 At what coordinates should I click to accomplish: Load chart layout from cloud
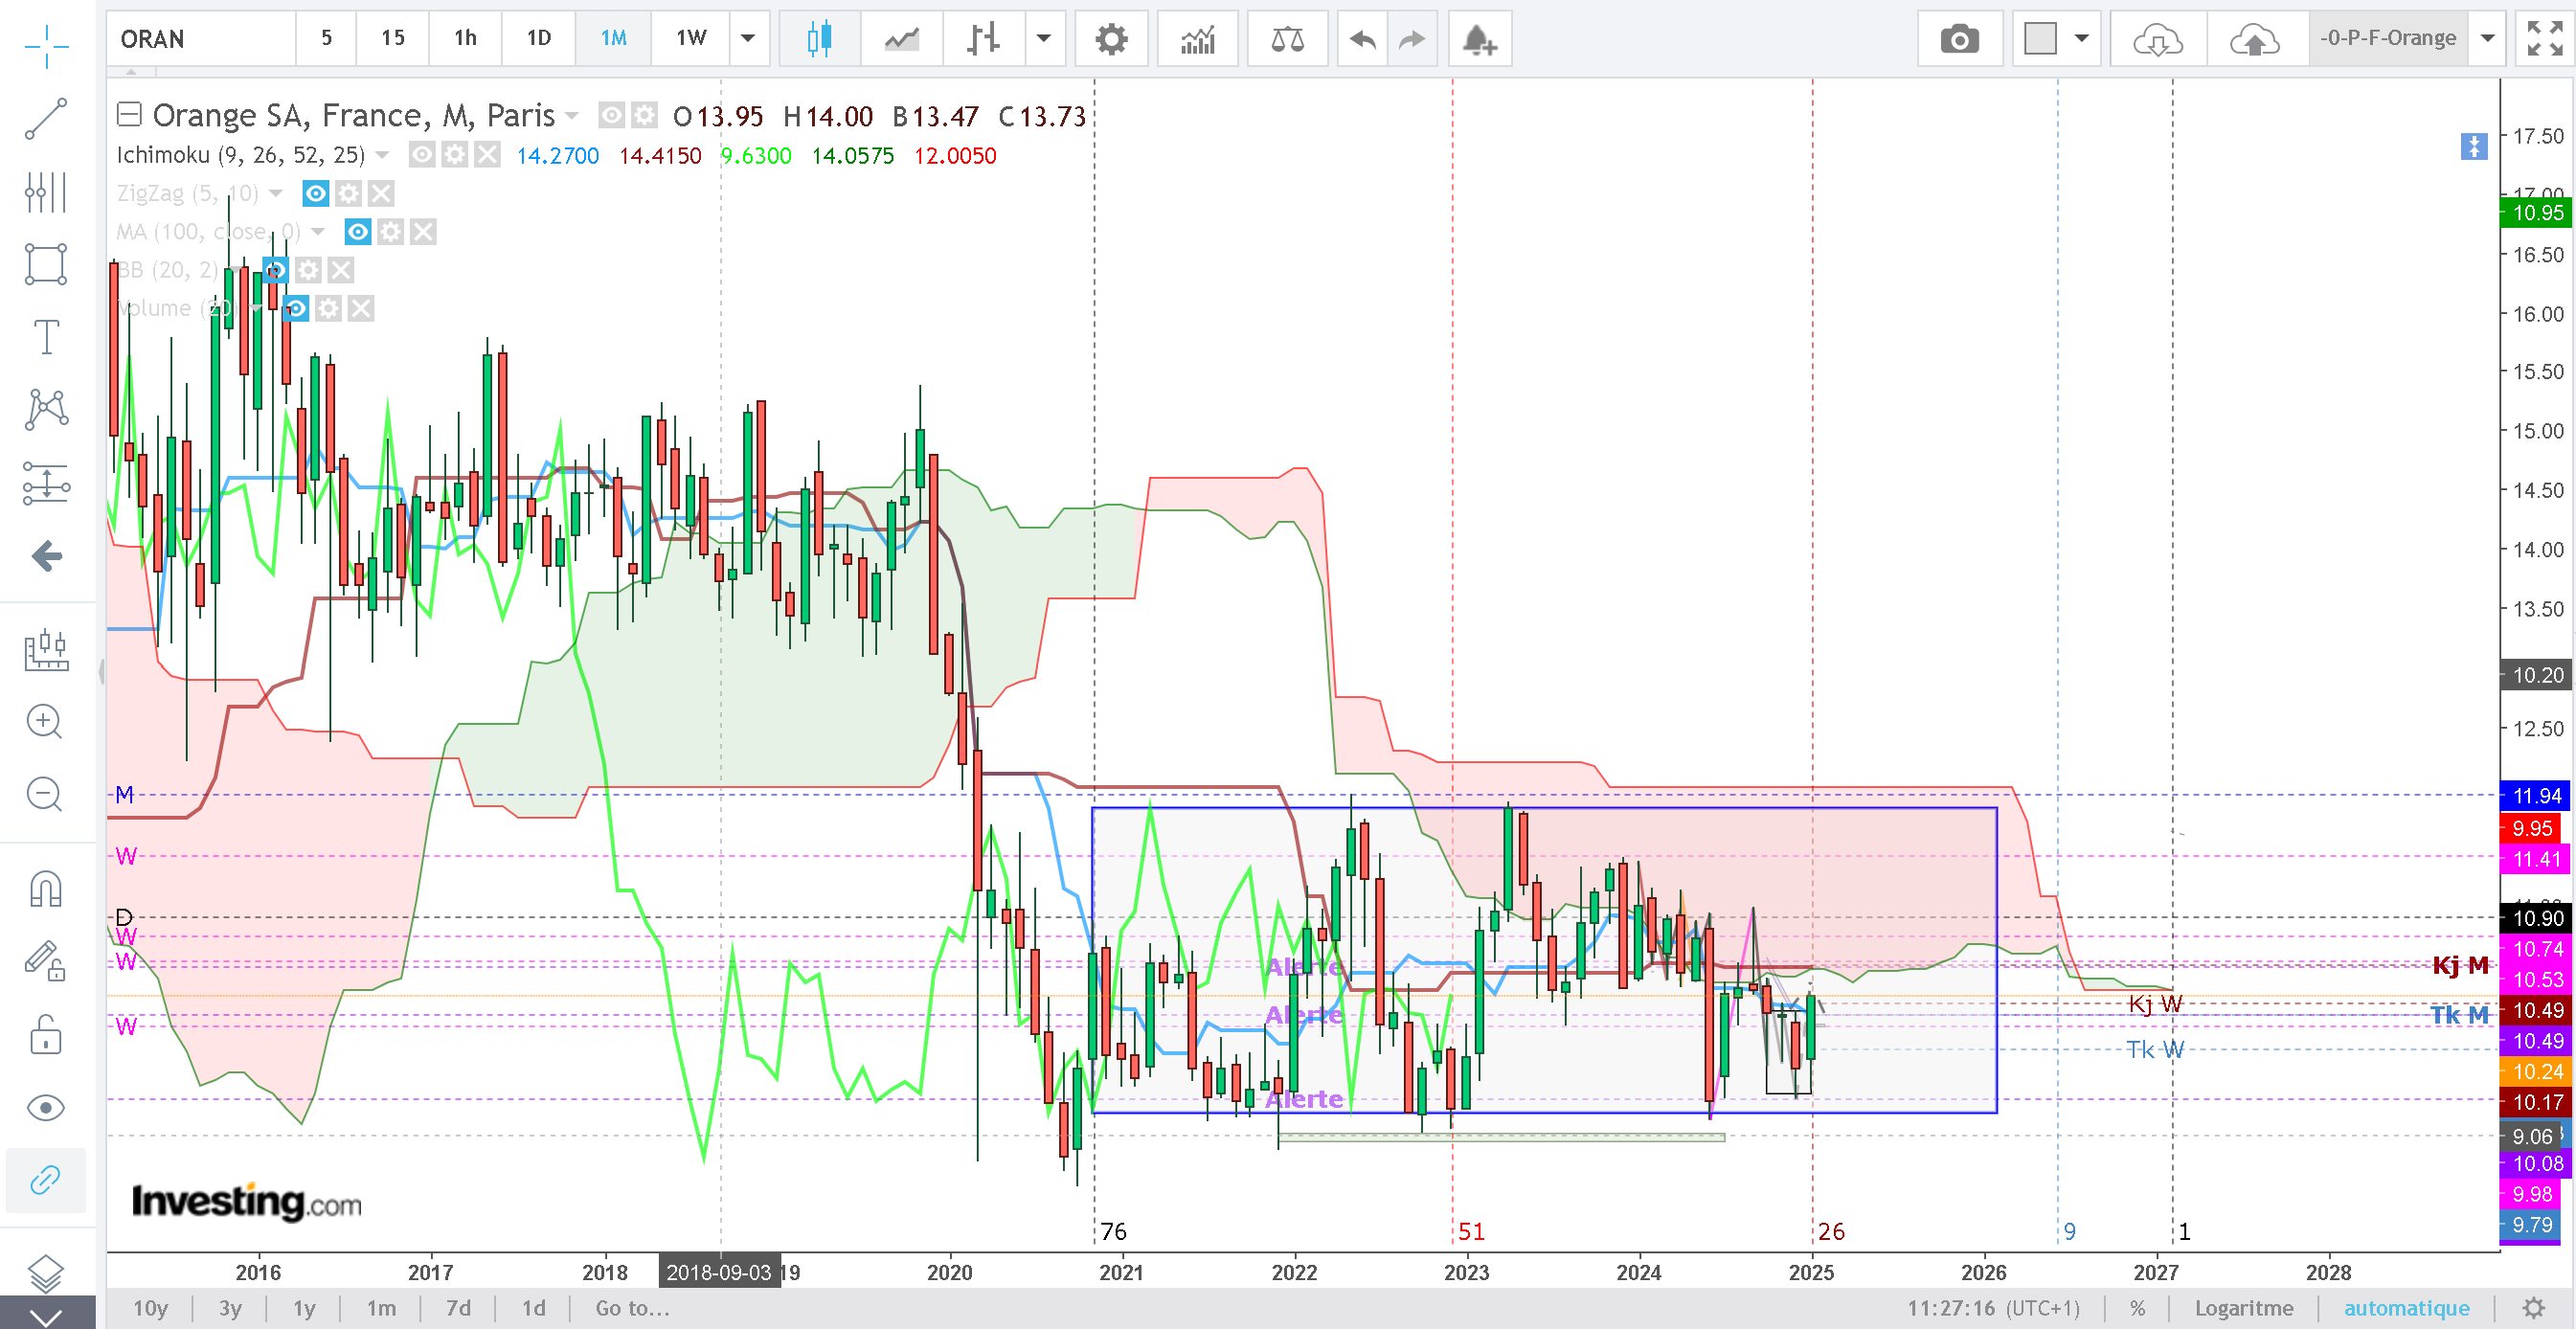click(x=2157, y=39)
